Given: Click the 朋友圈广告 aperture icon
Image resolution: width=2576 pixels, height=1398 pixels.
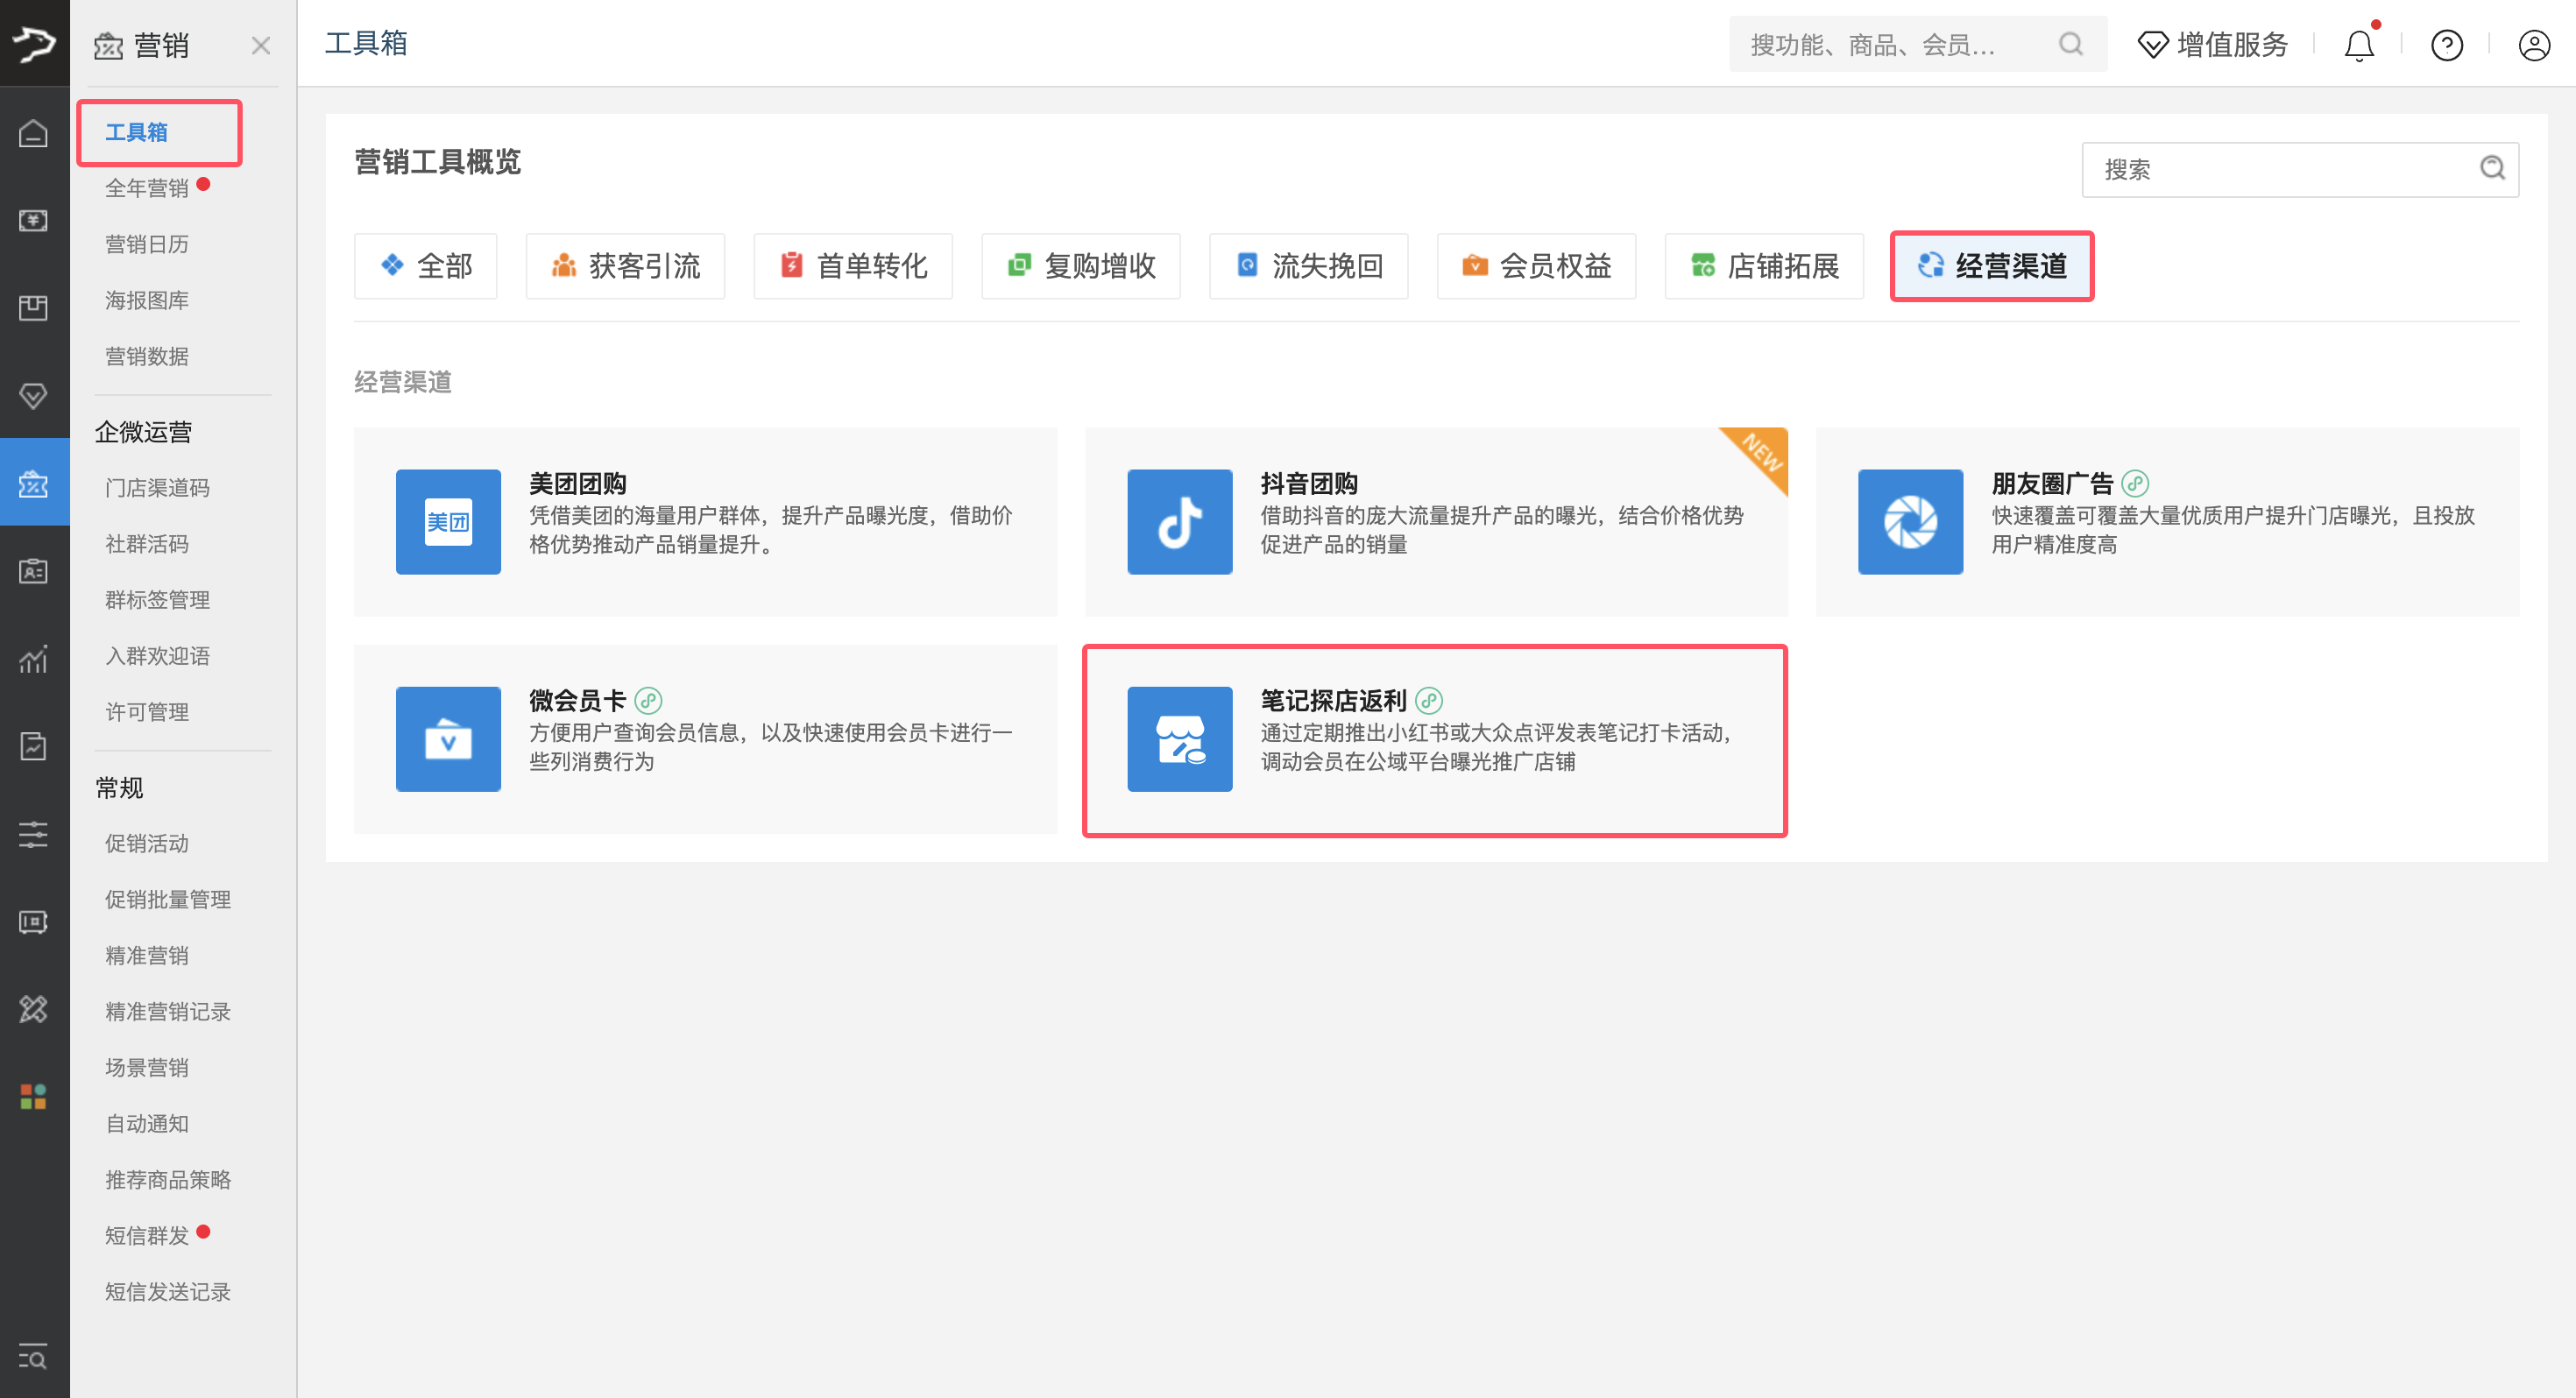Looking at the screenshot, I should 1910,521.
